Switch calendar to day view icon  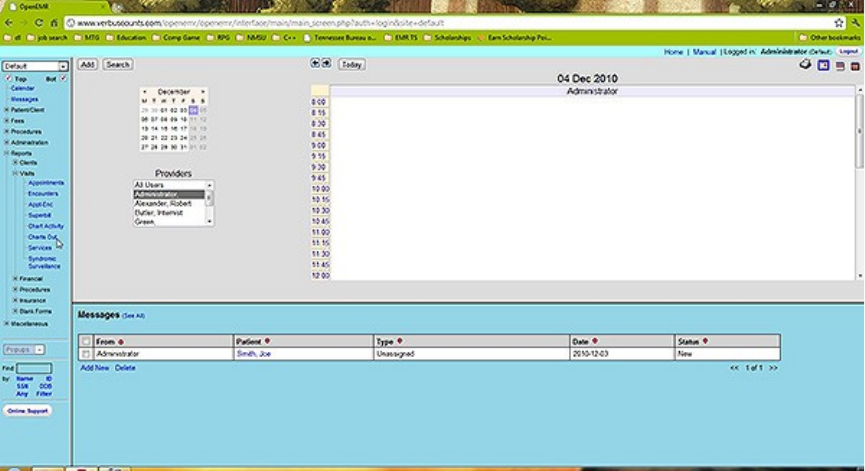pyautogui.click(x=823, y=66)
